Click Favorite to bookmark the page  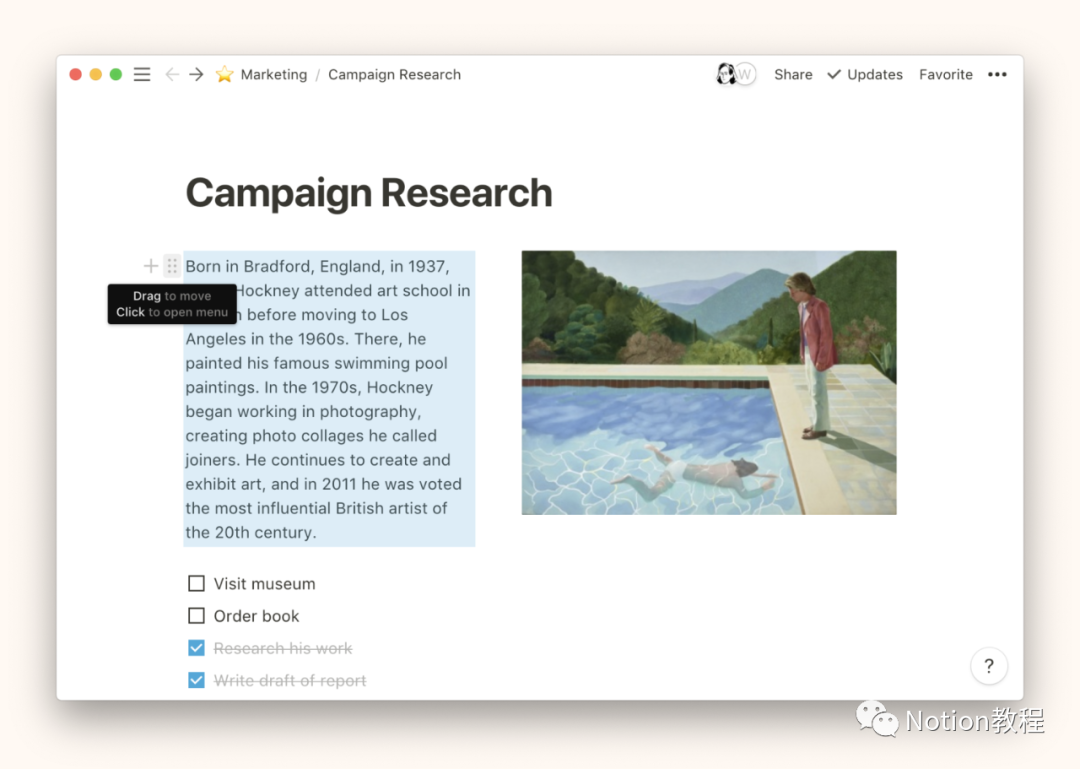[x=945, y=75]
